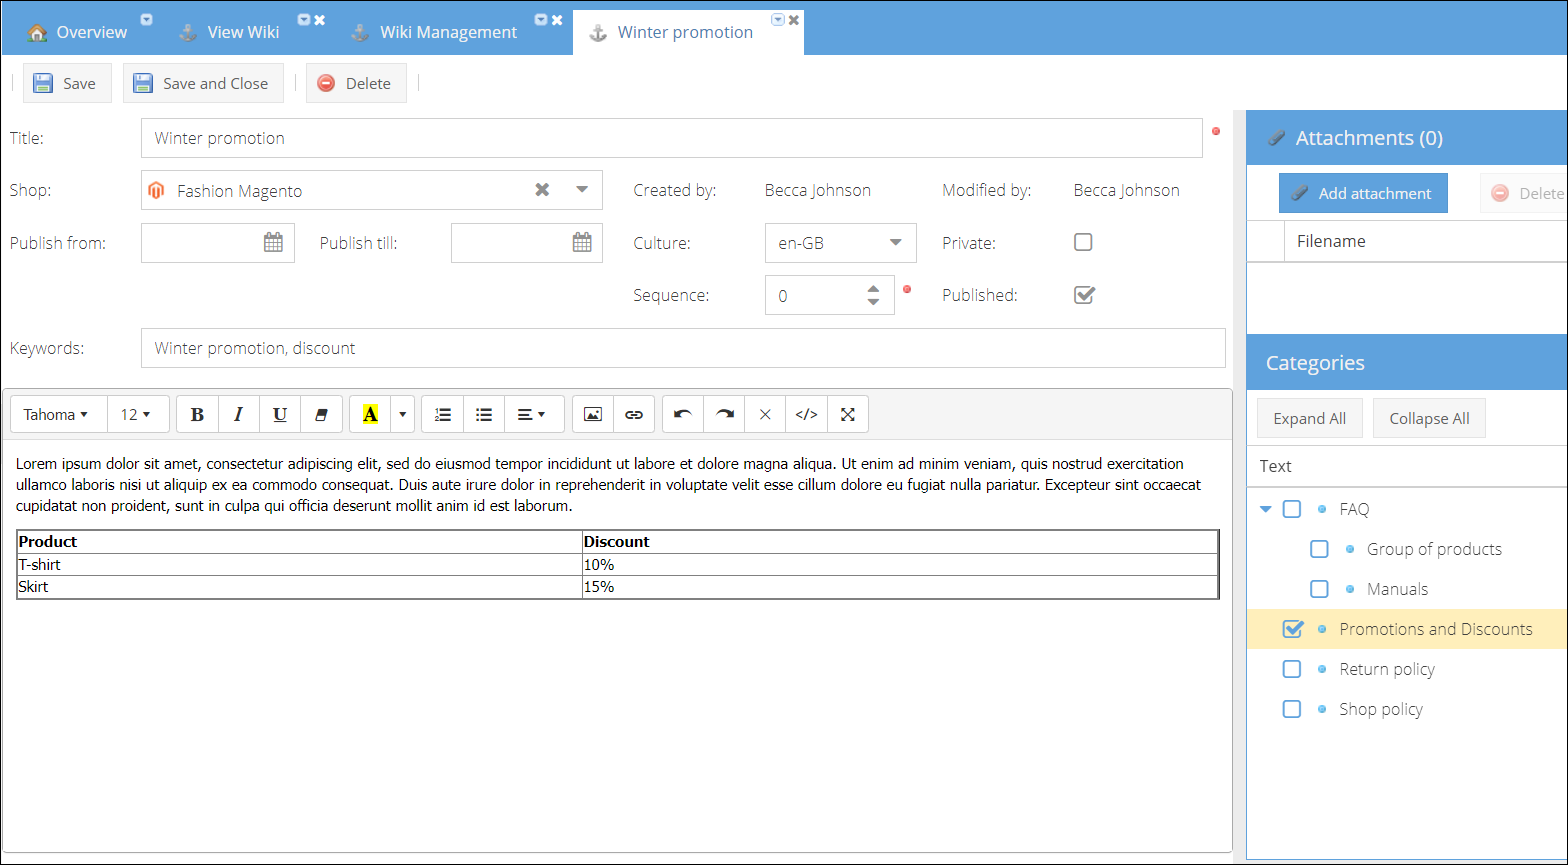
Task: Toggle italic formatting in editor
Action: click(x=238, y=414)
